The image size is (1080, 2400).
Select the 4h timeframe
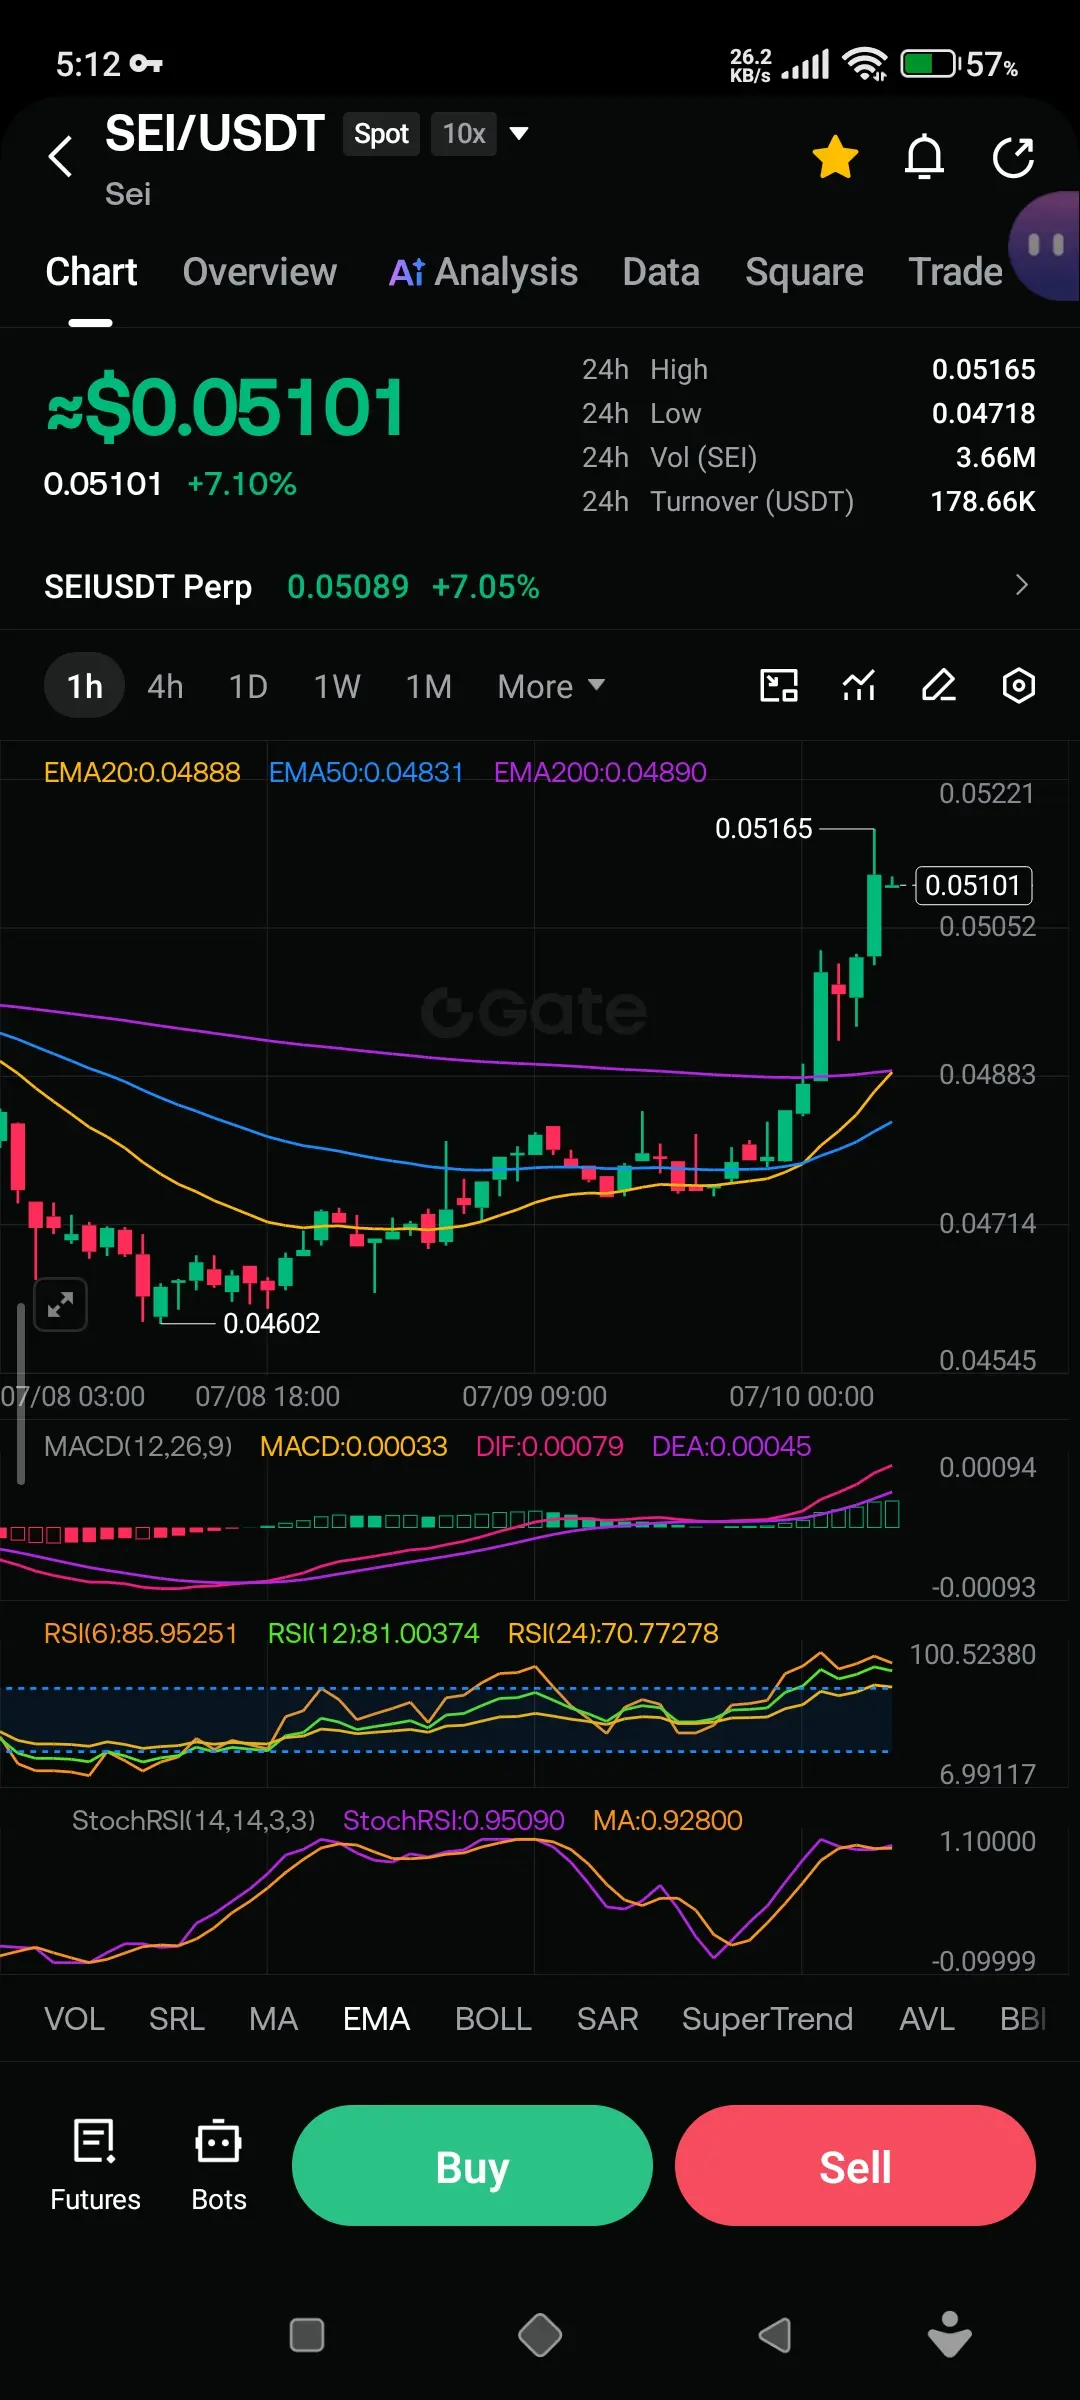pyautogui.click(x=165, y=687)
